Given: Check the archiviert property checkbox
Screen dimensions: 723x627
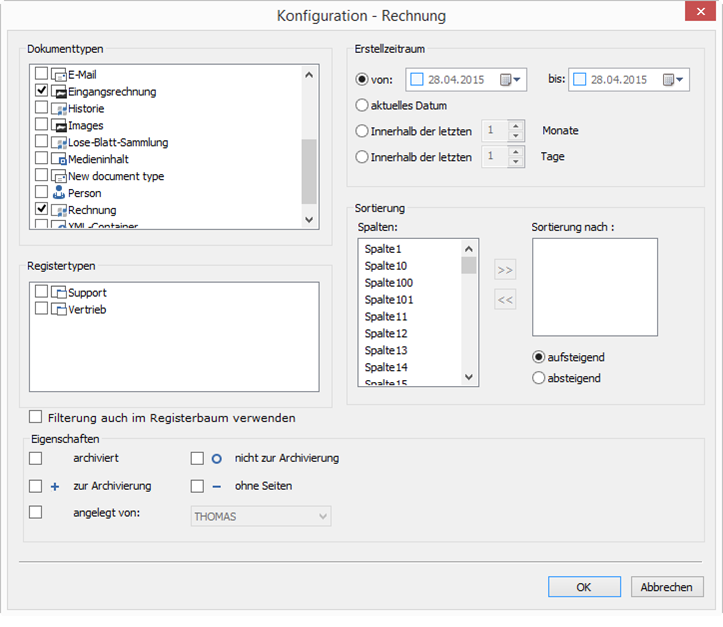Looking at the screenshot, I should tap(36, 459).
